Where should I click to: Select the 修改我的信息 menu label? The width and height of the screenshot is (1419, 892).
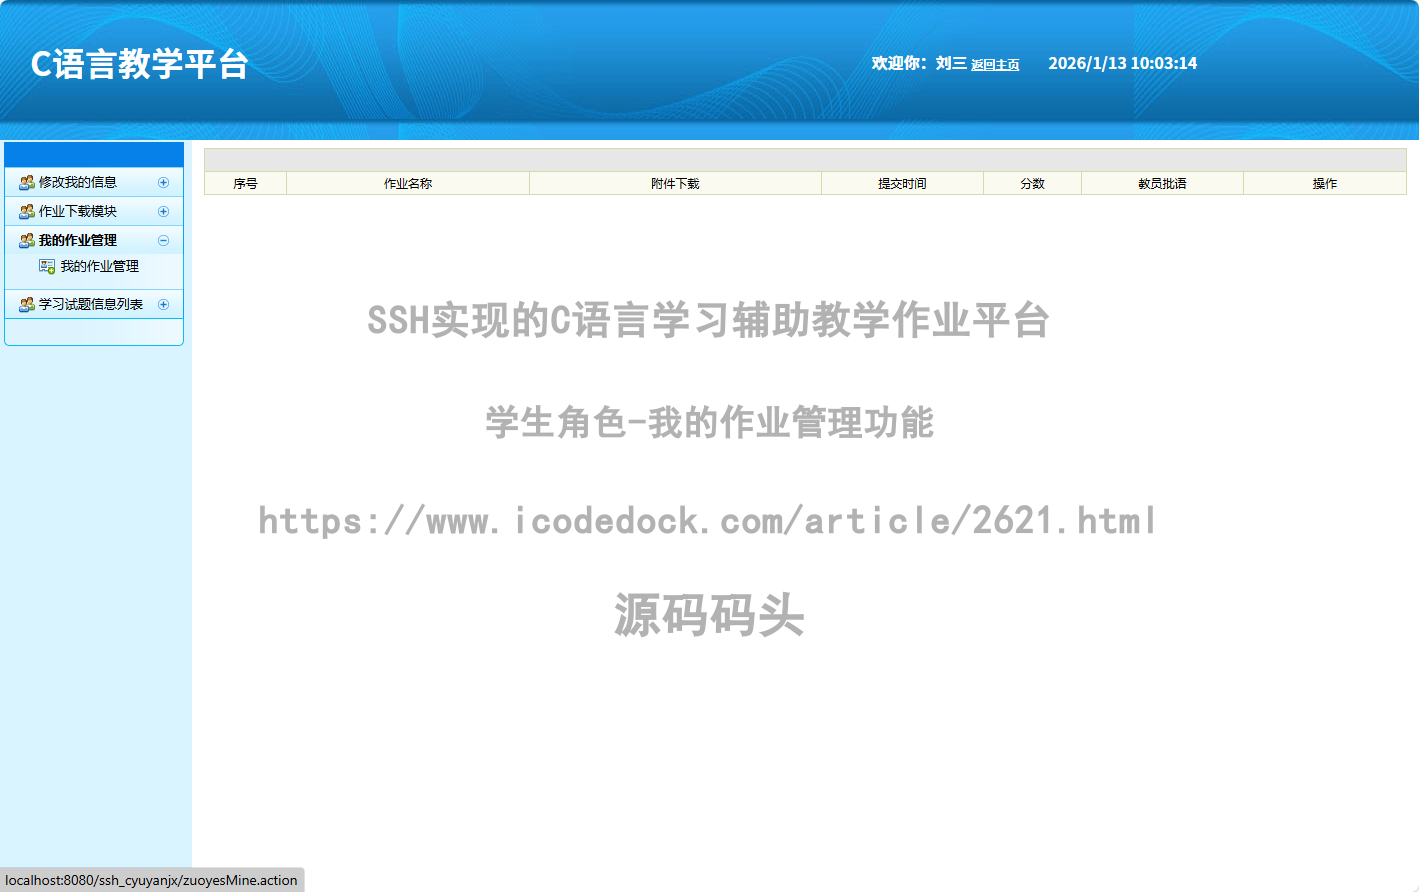pyautogui.click(x=78, y=183)
